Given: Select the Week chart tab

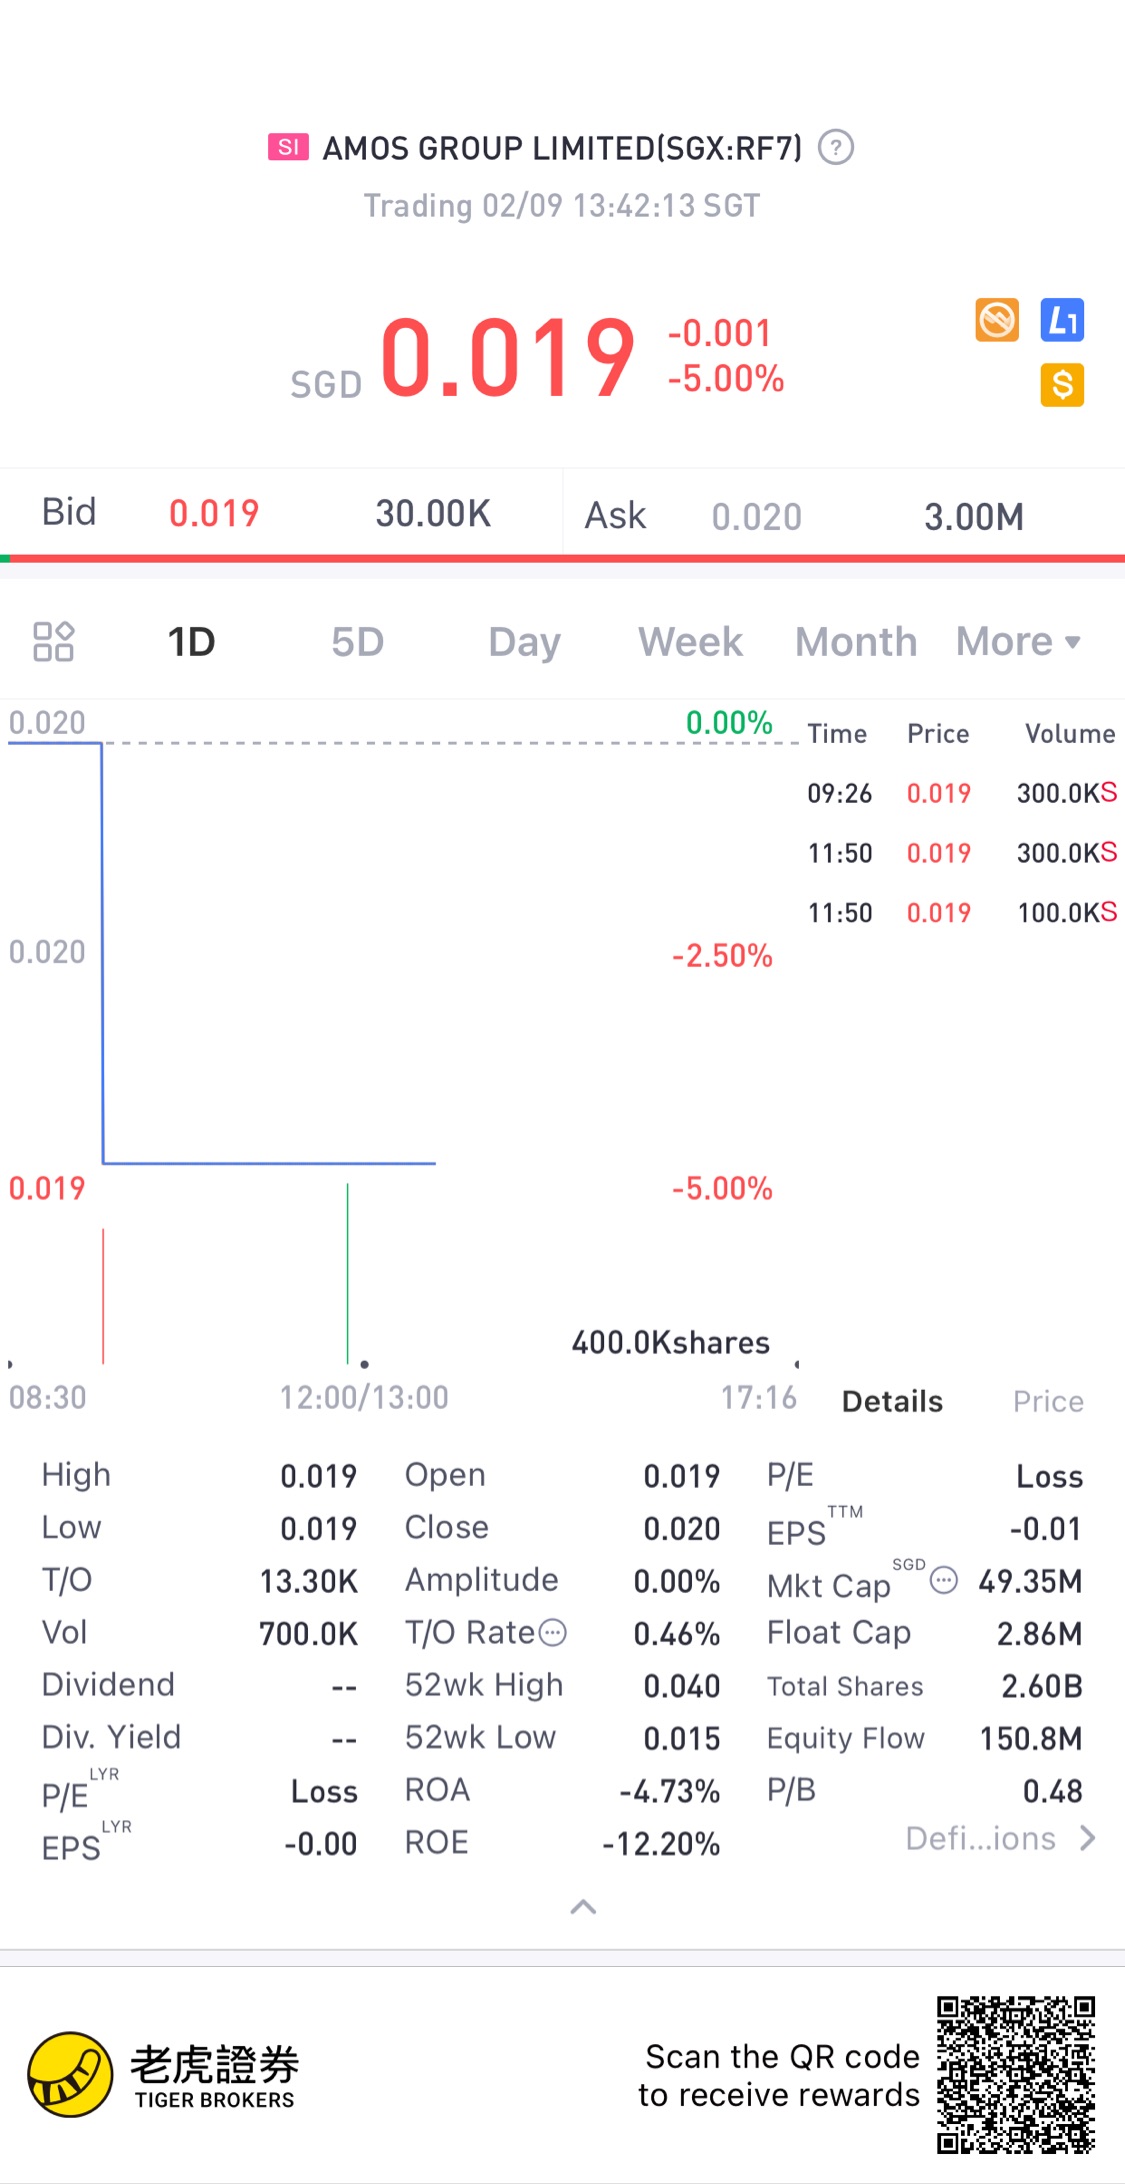Looking at the screenshot, I should click(x=690, y=642).
